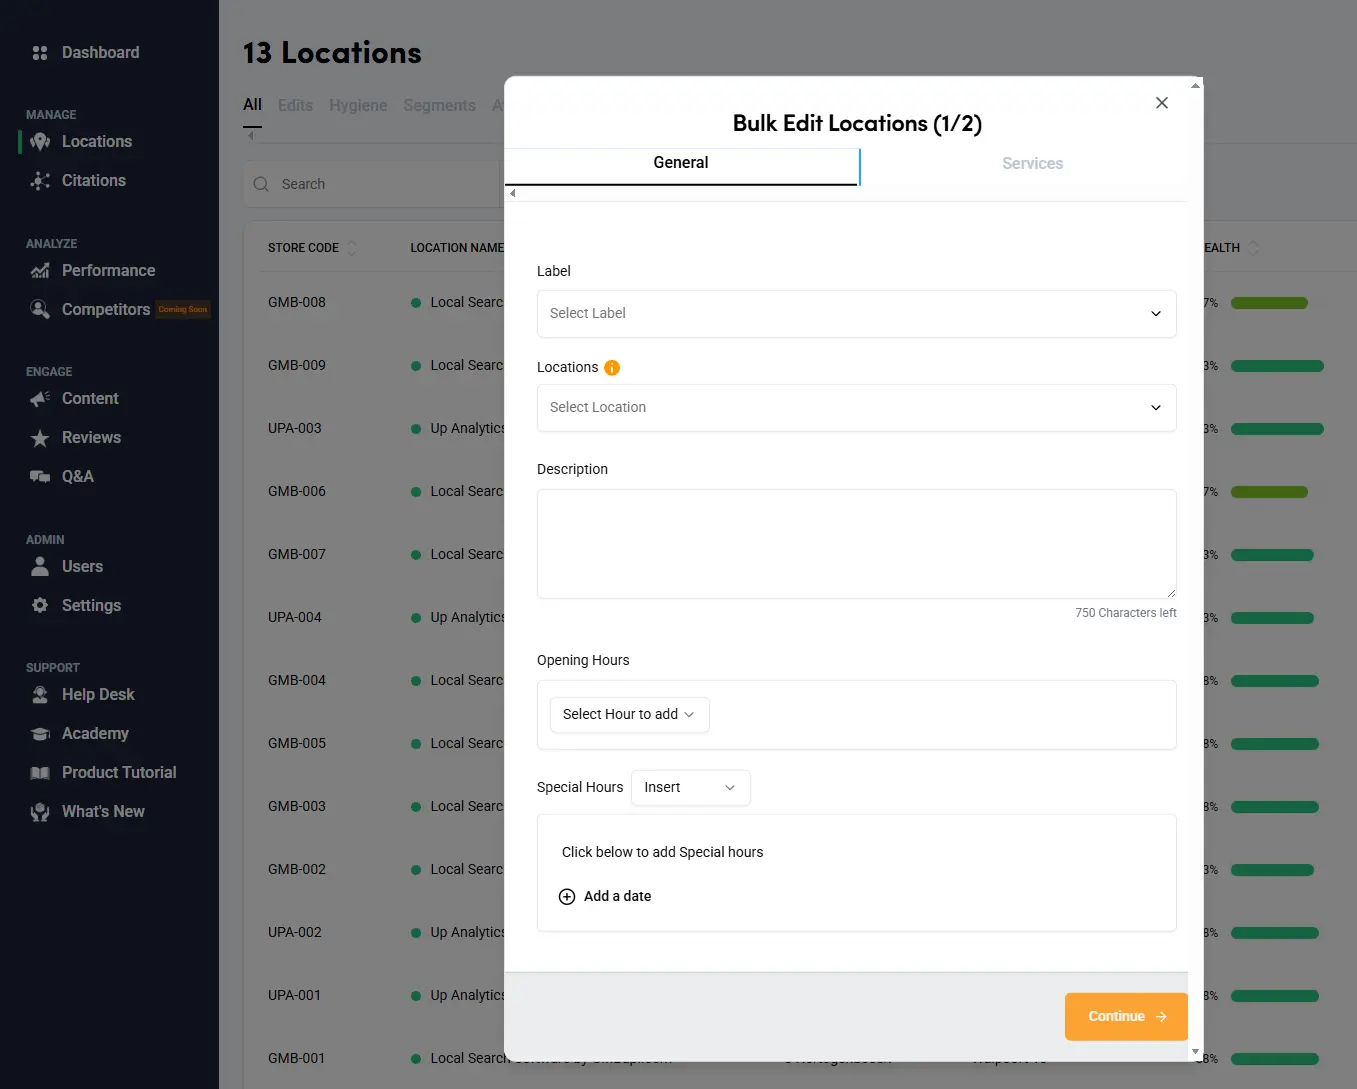Click into the Description text area
The image size is (1357, 1089).
(x=856, y=544)
